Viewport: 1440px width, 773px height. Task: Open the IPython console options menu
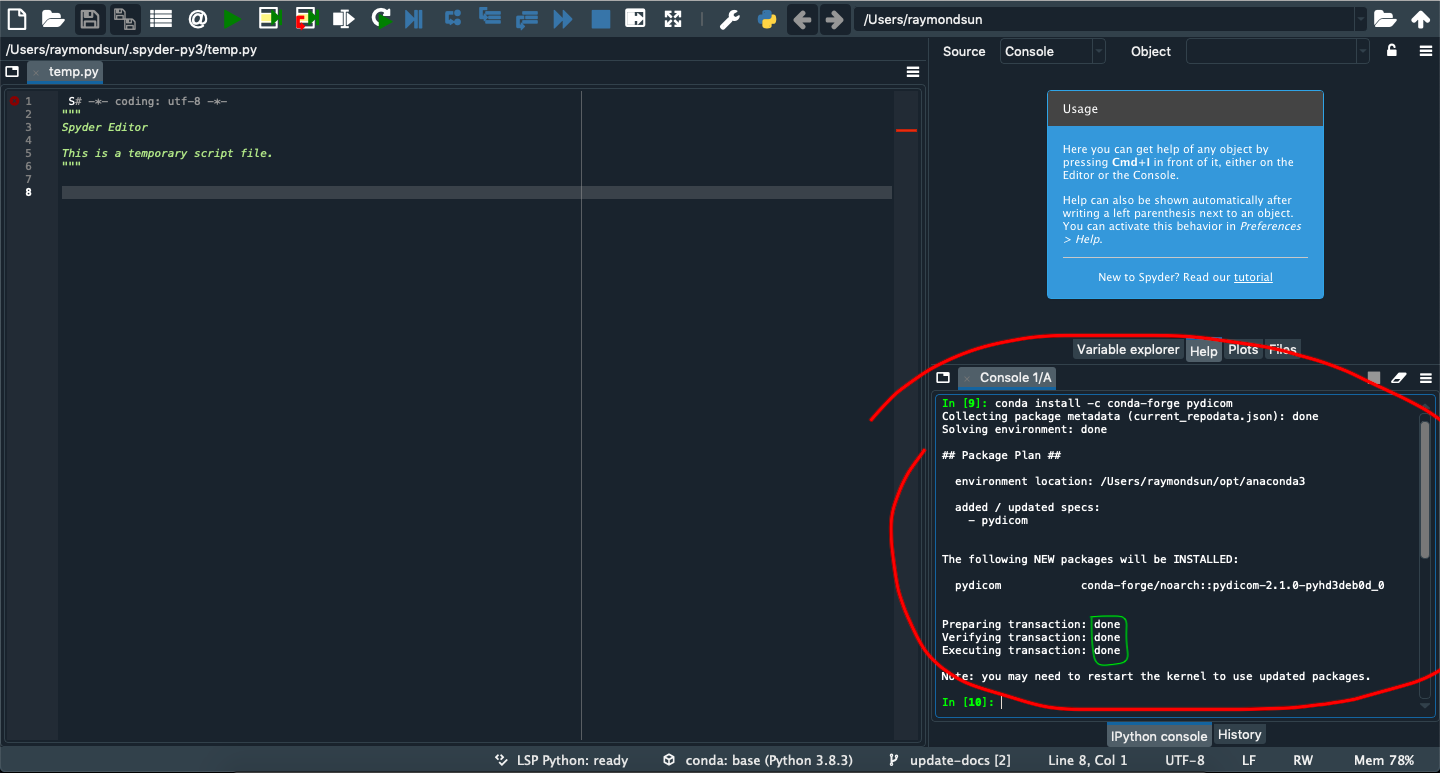tap(1426, 378)
